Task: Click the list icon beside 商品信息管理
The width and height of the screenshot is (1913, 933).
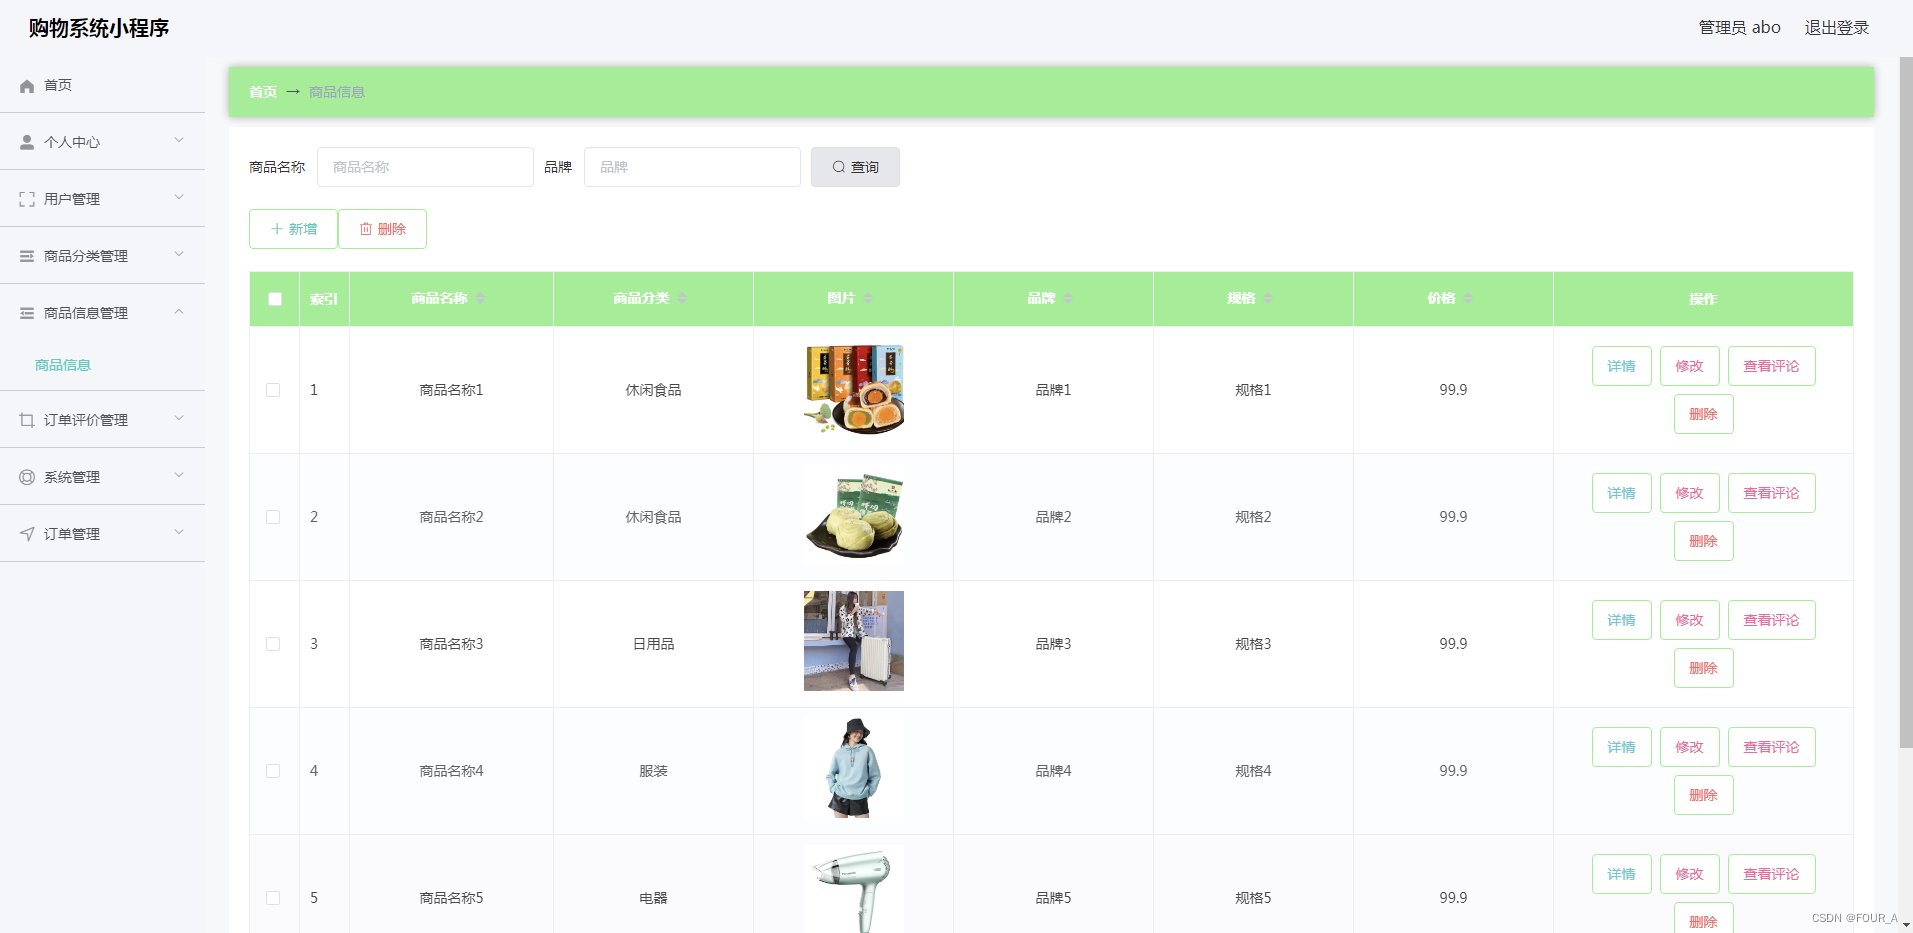Action: (x=27, y=314)
